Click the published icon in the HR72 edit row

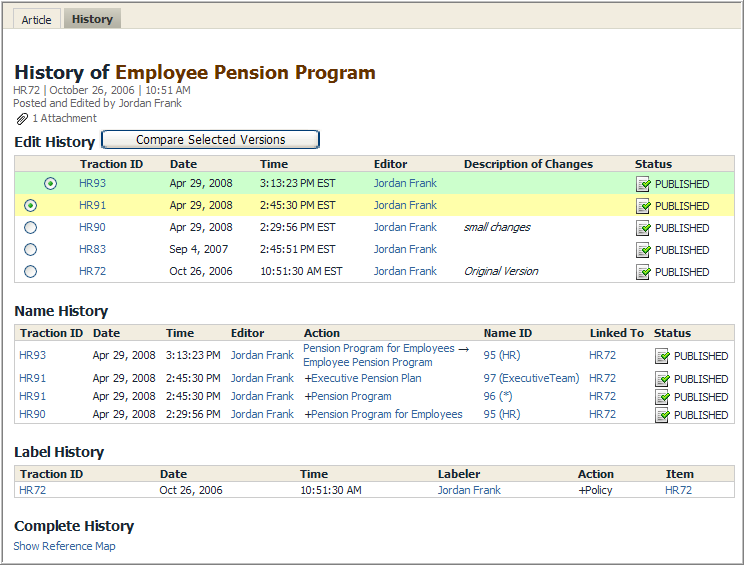(x=644, y=272)
